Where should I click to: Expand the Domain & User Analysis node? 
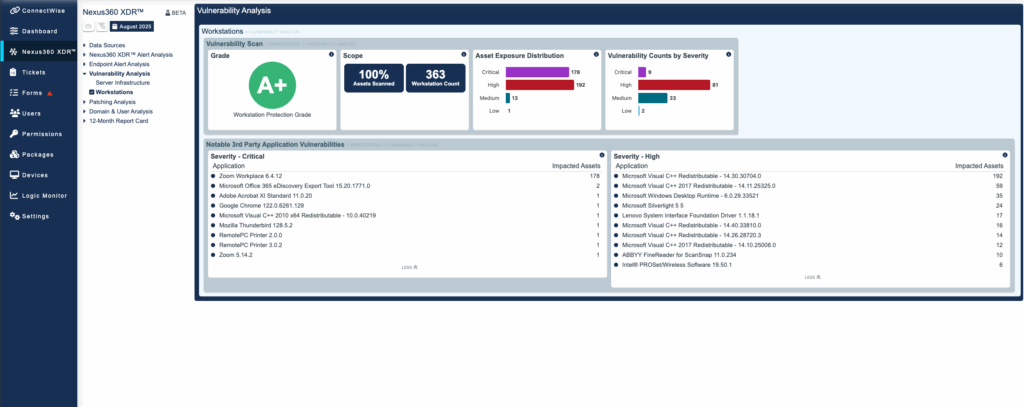tap(85, 111)
